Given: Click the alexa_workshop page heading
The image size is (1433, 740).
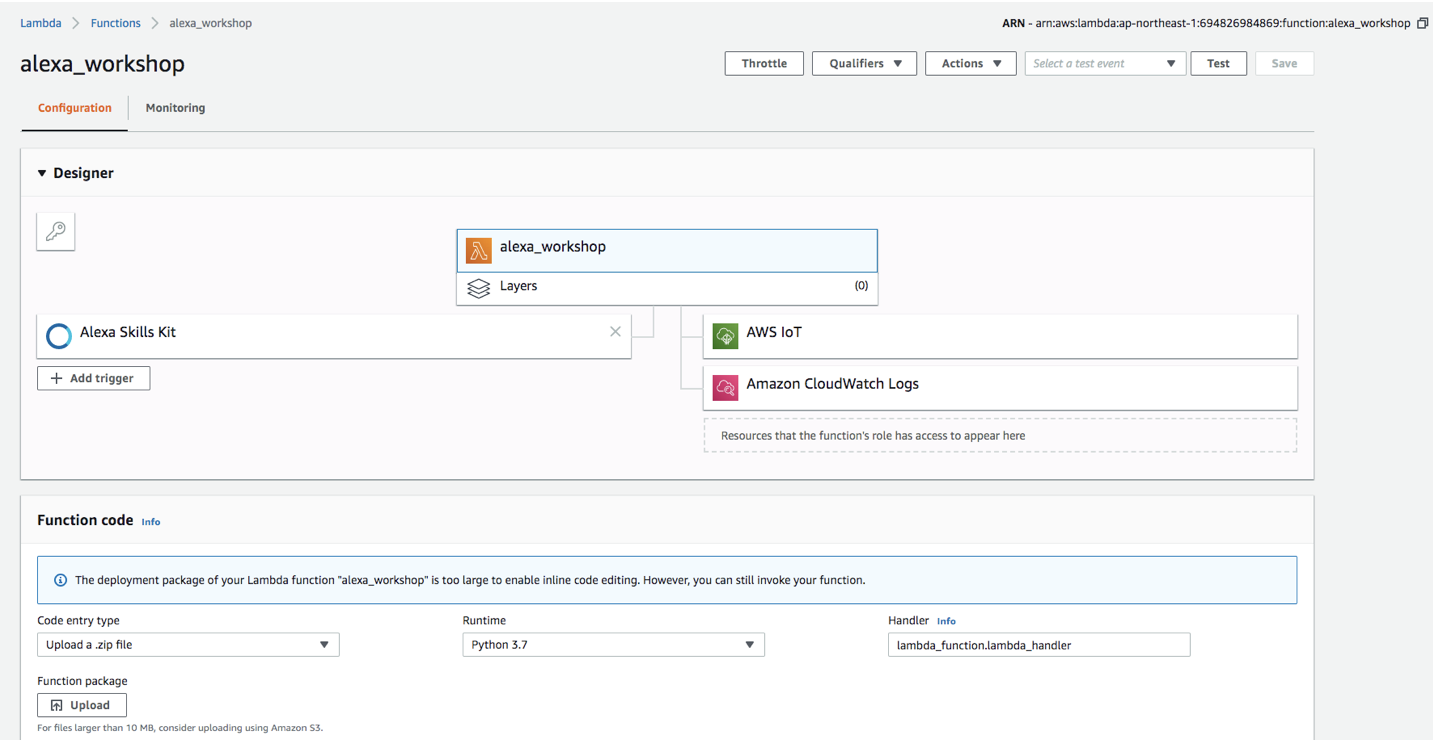Looking at the screenshot, I should pyautogui.click(x=102, y=64).
